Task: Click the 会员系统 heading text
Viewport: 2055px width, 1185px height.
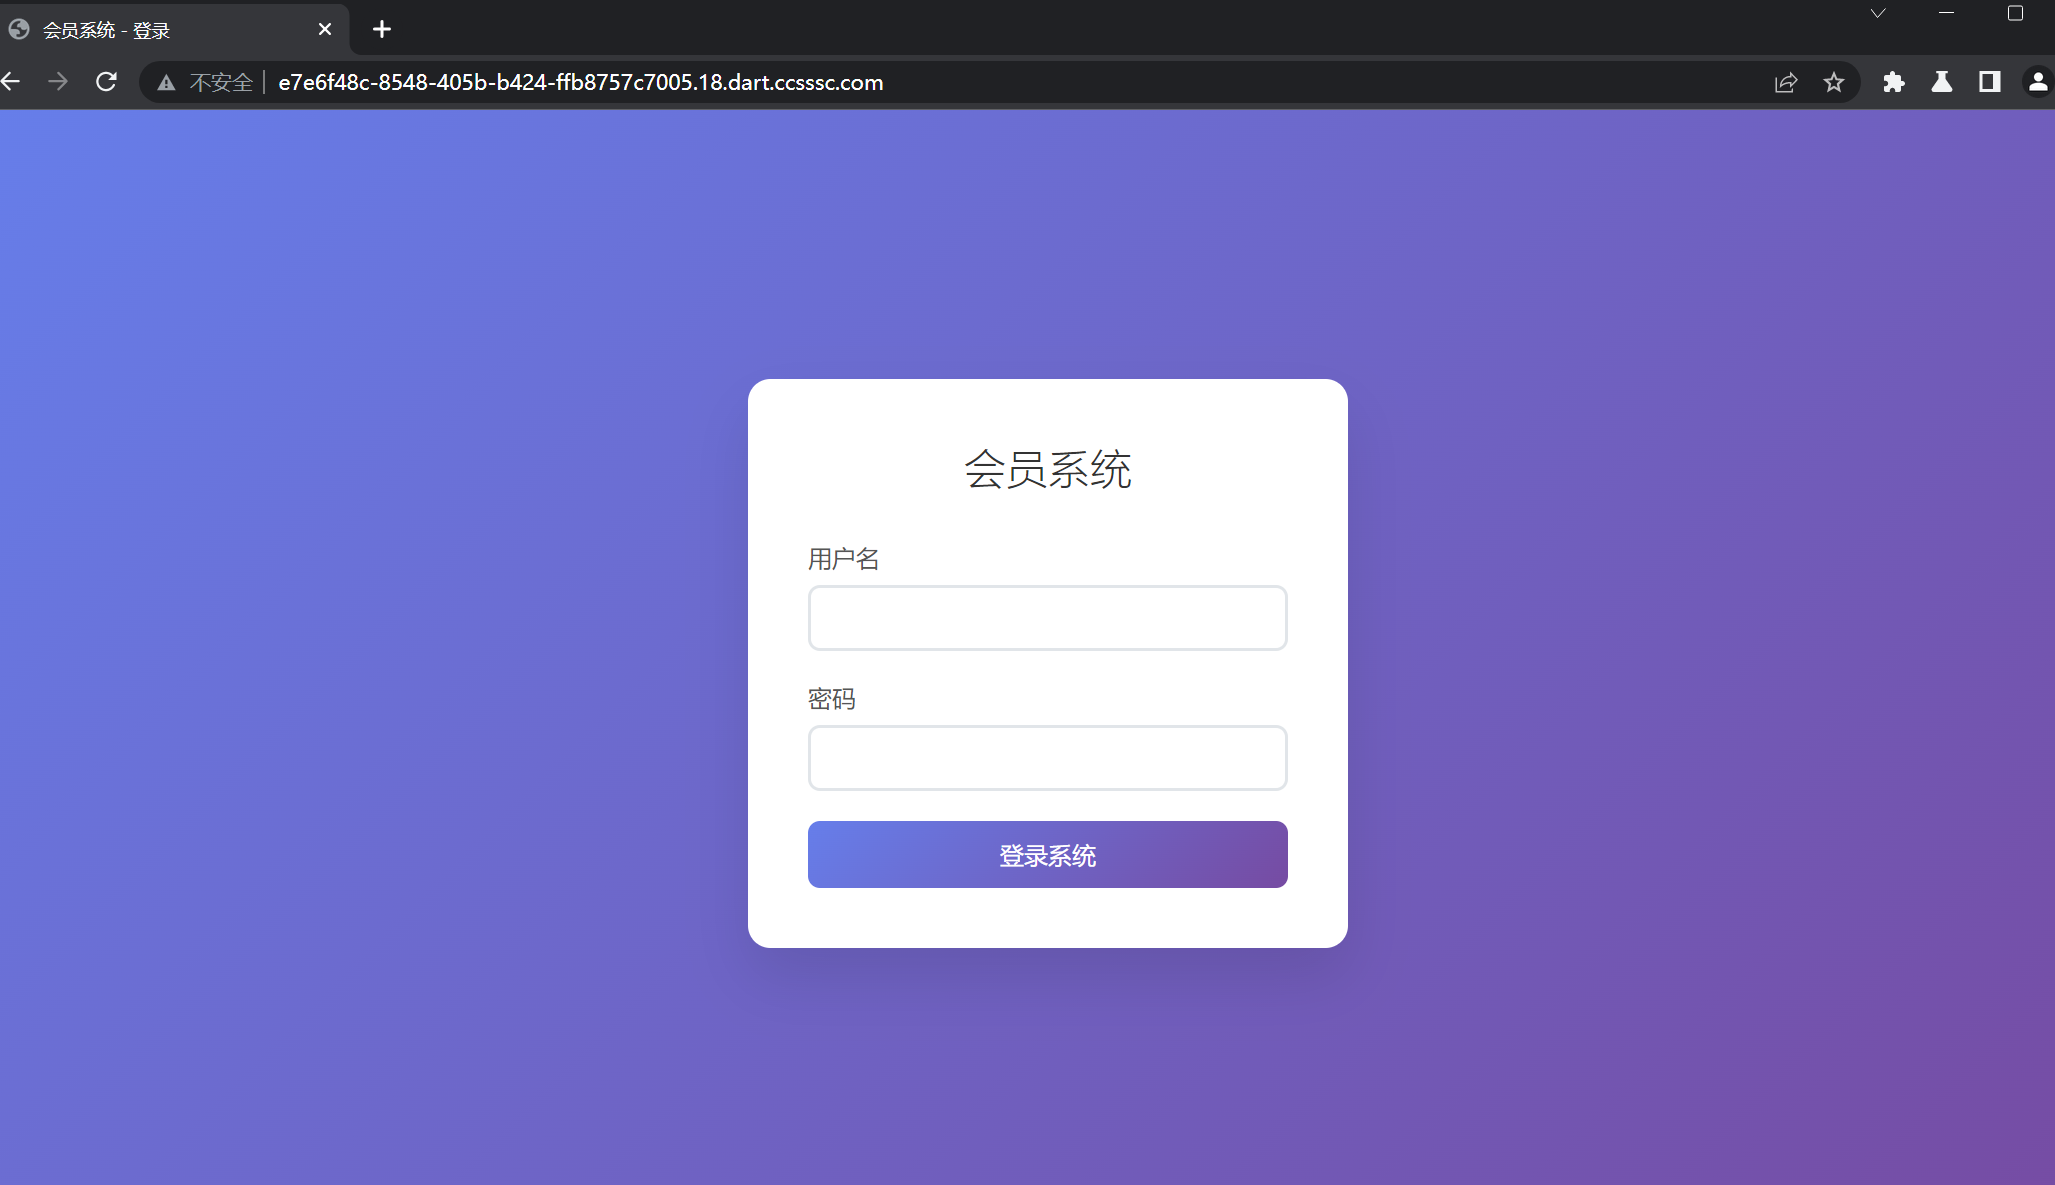Action: [x=1047, y=469]
